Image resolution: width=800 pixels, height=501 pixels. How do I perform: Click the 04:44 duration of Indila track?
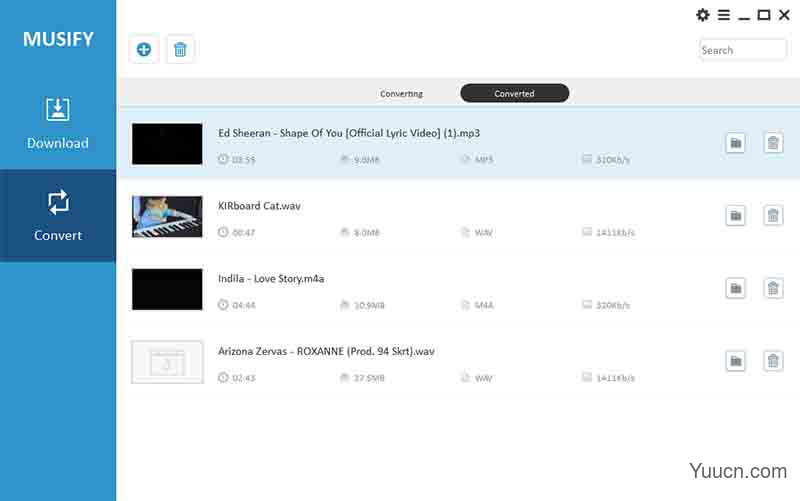[243, 305]
